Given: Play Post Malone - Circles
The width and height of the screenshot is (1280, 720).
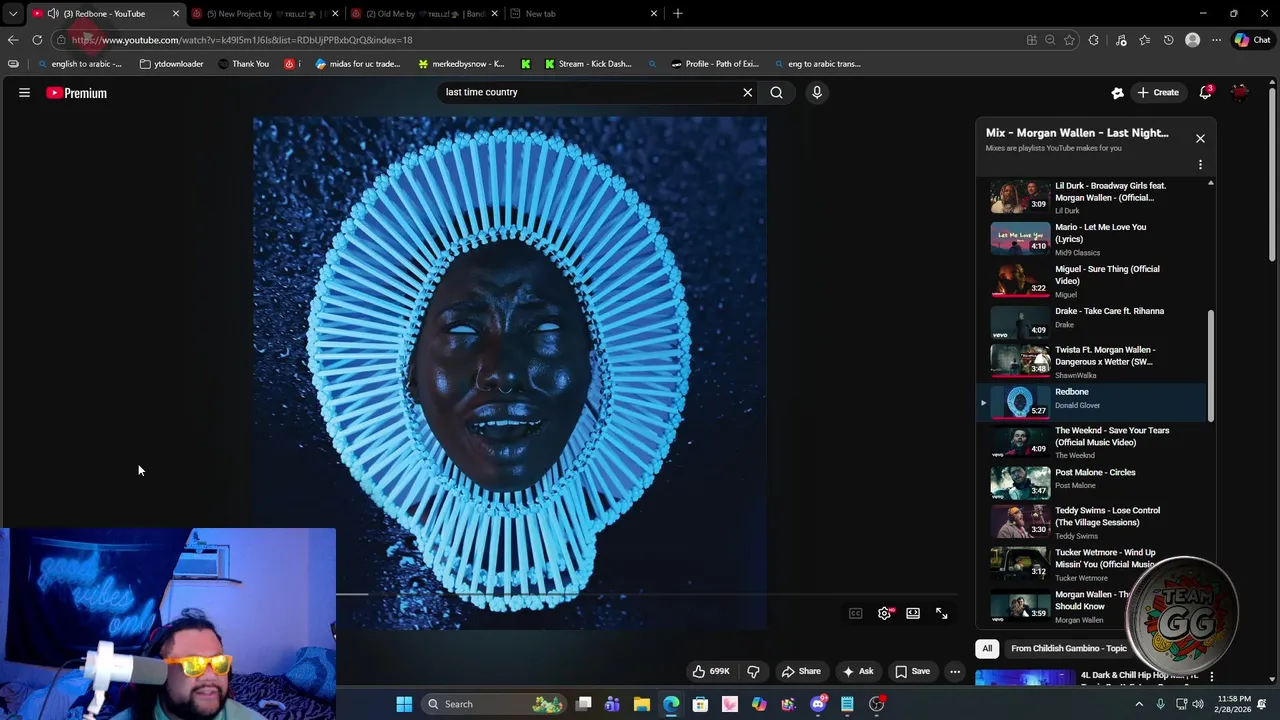Looking at the screenshot, I should point(1092,482).
